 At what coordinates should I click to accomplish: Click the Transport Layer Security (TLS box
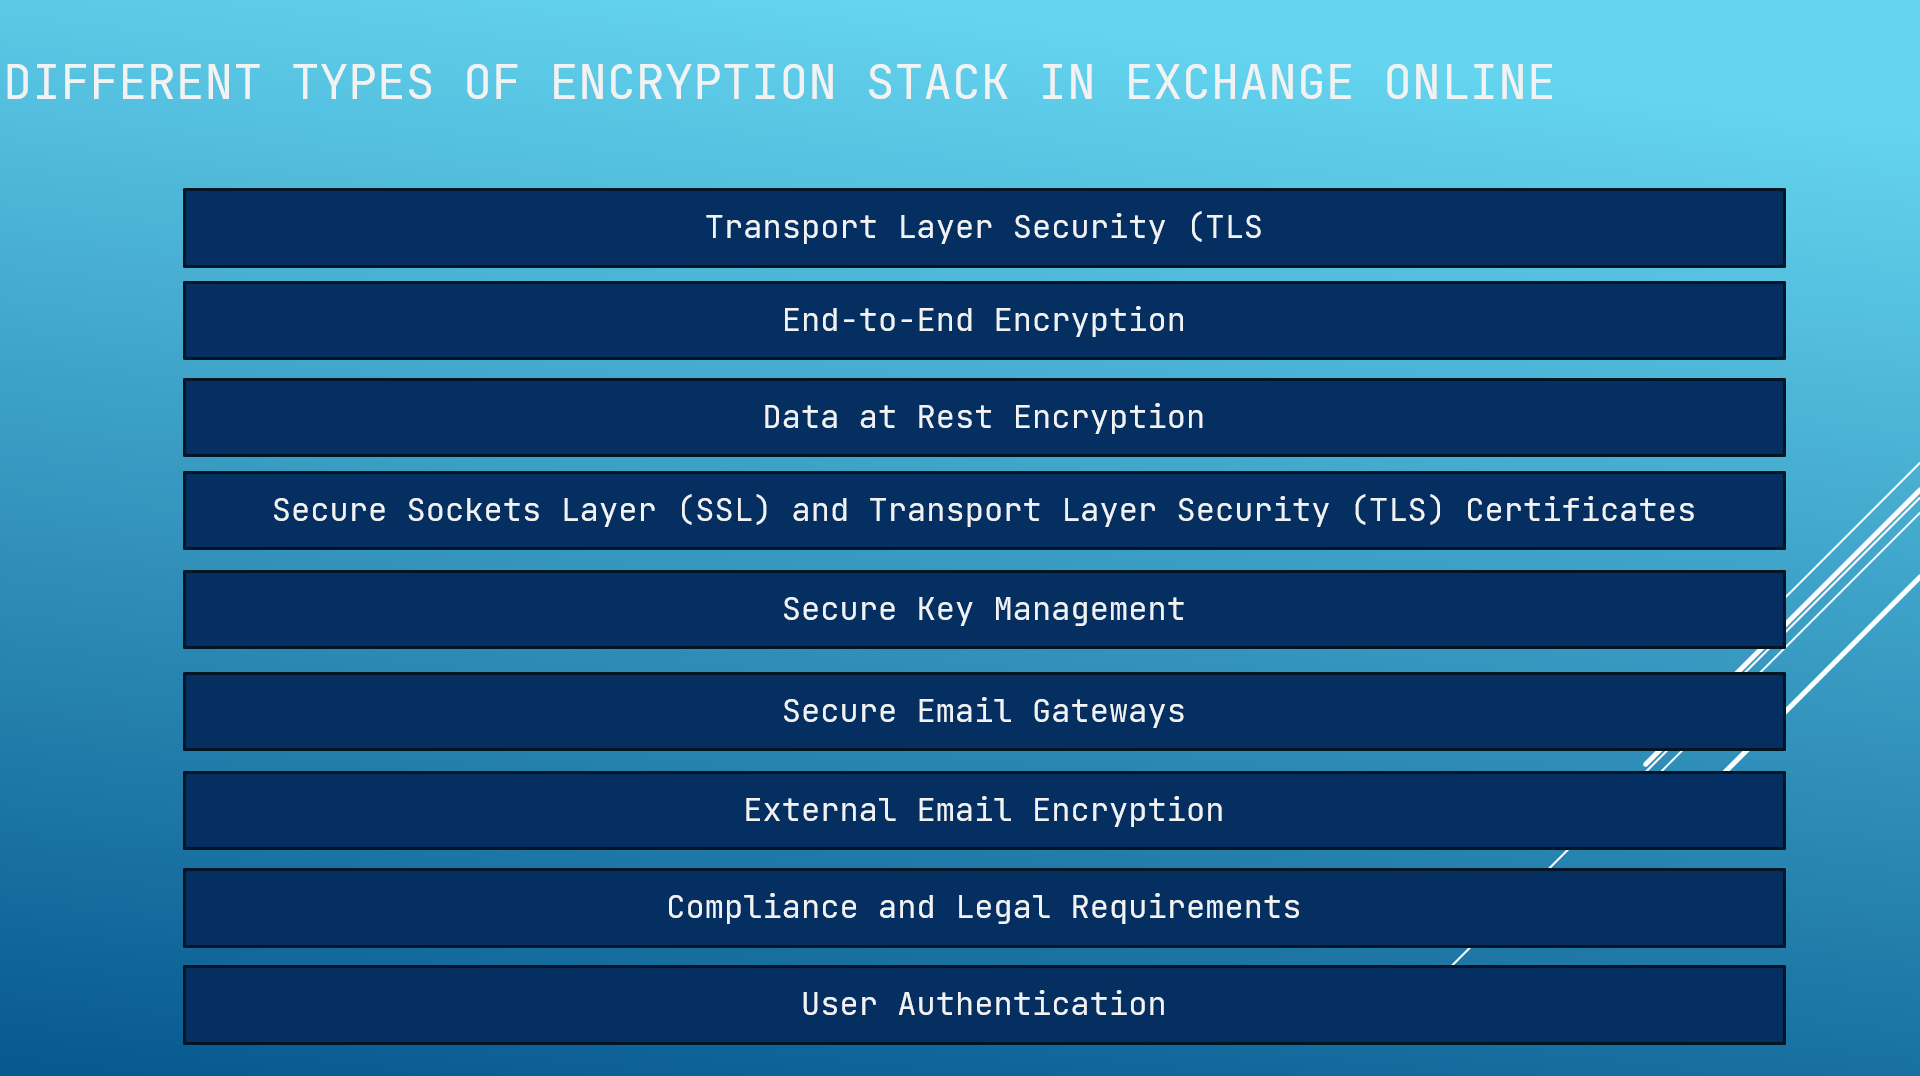click(984, 228)
